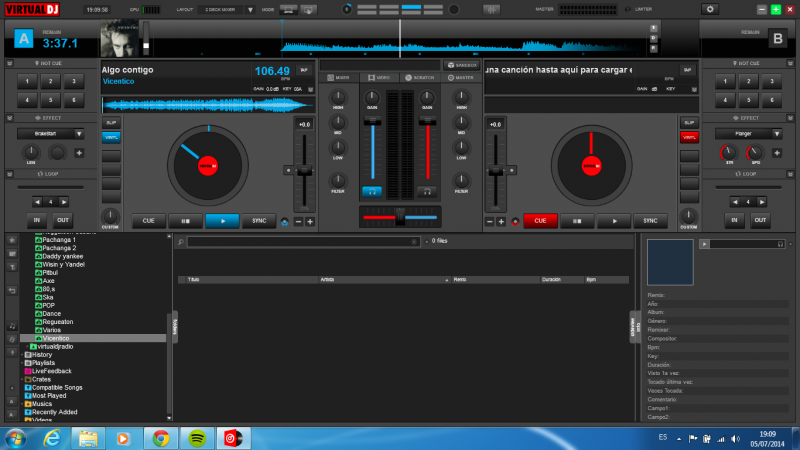Tap BPM on deck A
This screenshot has width=800, height=450.
click(304, 70)
